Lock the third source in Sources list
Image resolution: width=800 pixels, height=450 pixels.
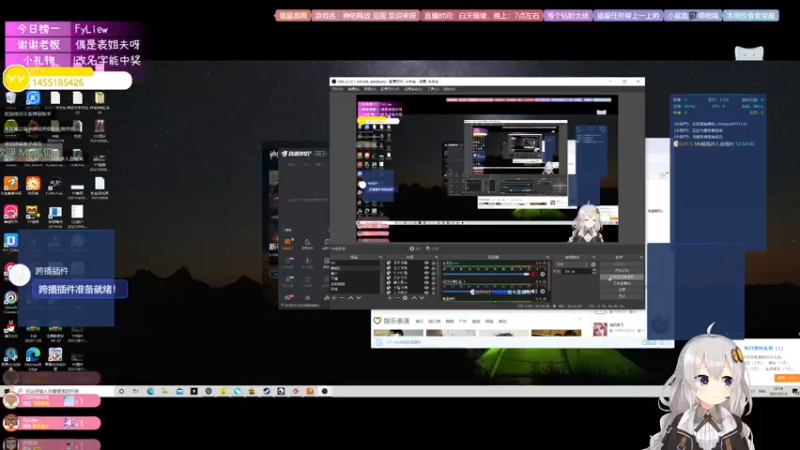tap(433, 273)
